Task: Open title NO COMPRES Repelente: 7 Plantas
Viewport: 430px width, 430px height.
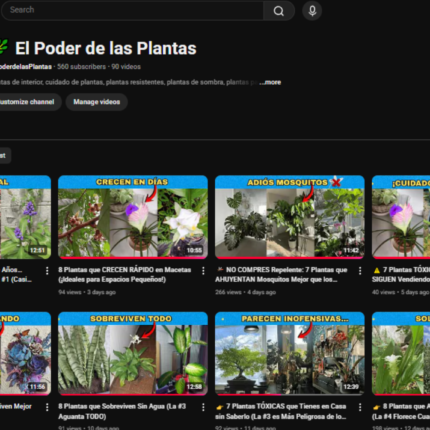Action: (282, 275)
